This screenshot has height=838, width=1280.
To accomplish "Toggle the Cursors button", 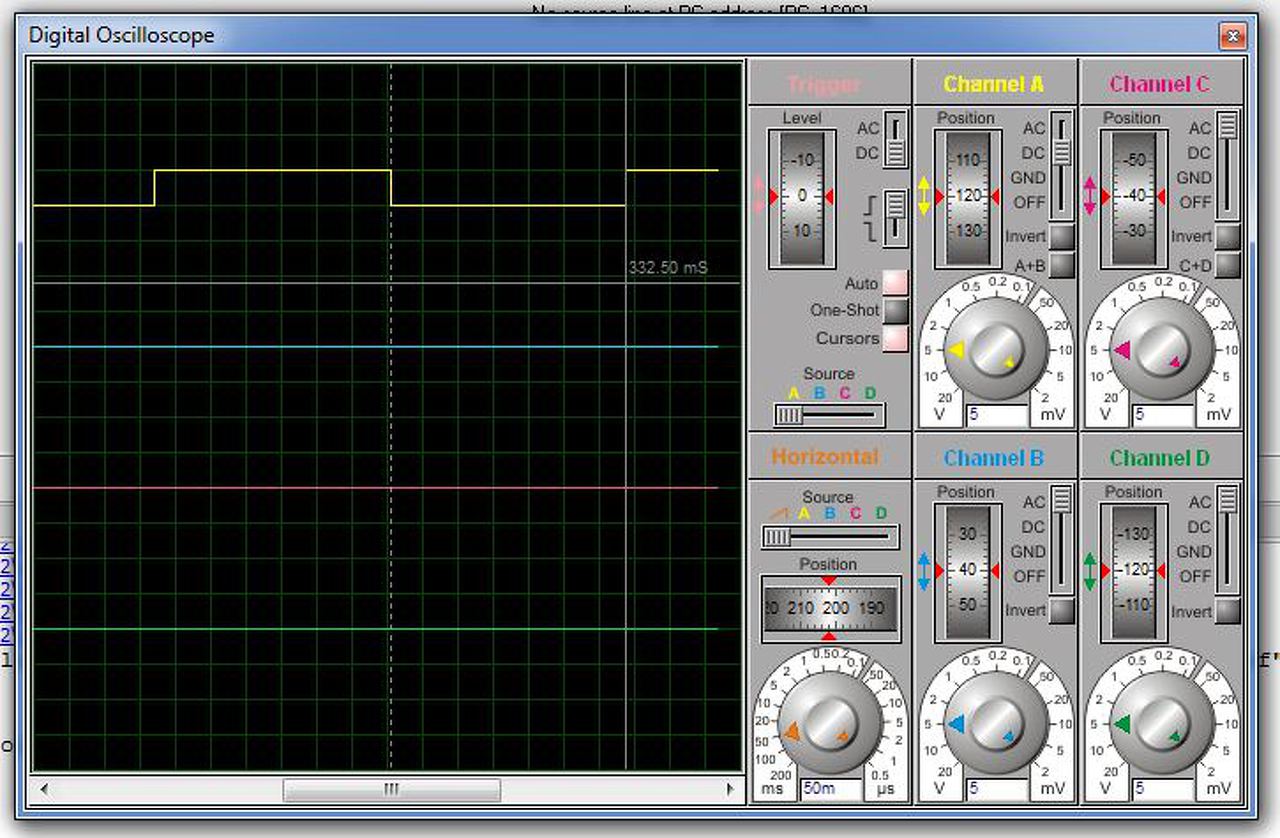I will click(895, 339).
